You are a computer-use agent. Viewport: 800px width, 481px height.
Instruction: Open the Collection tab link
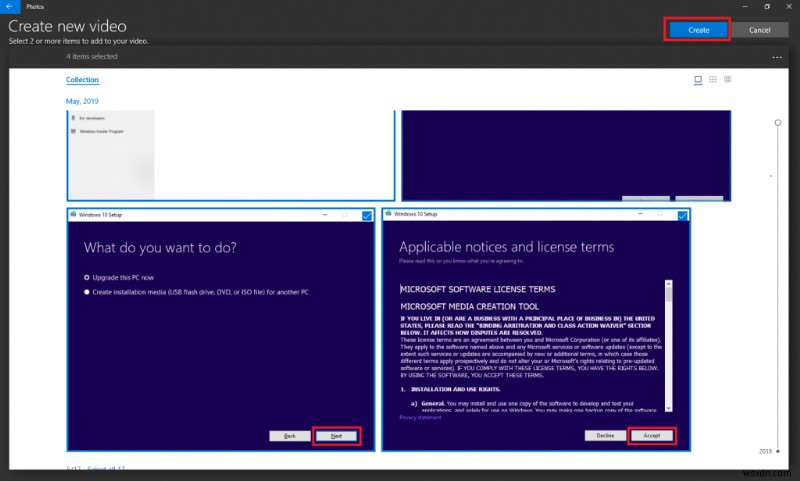82,80
